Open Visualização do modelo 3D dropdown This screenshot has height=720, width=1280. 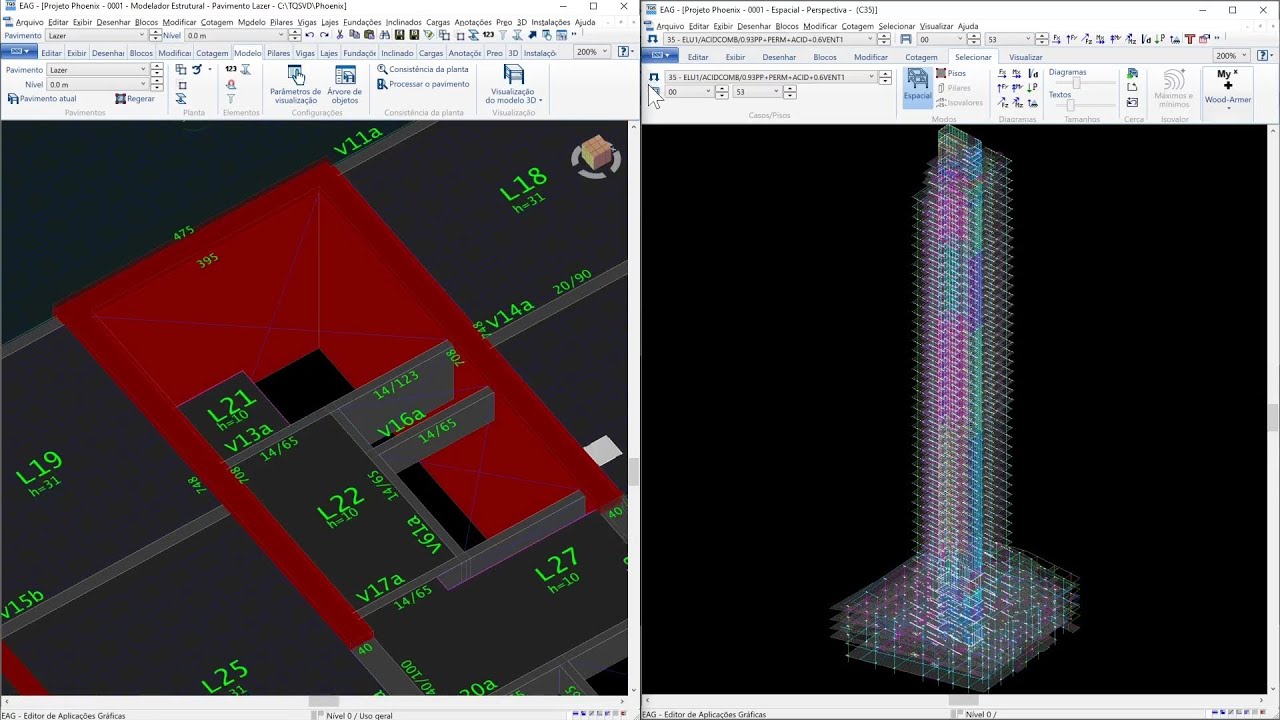point(514,85)
